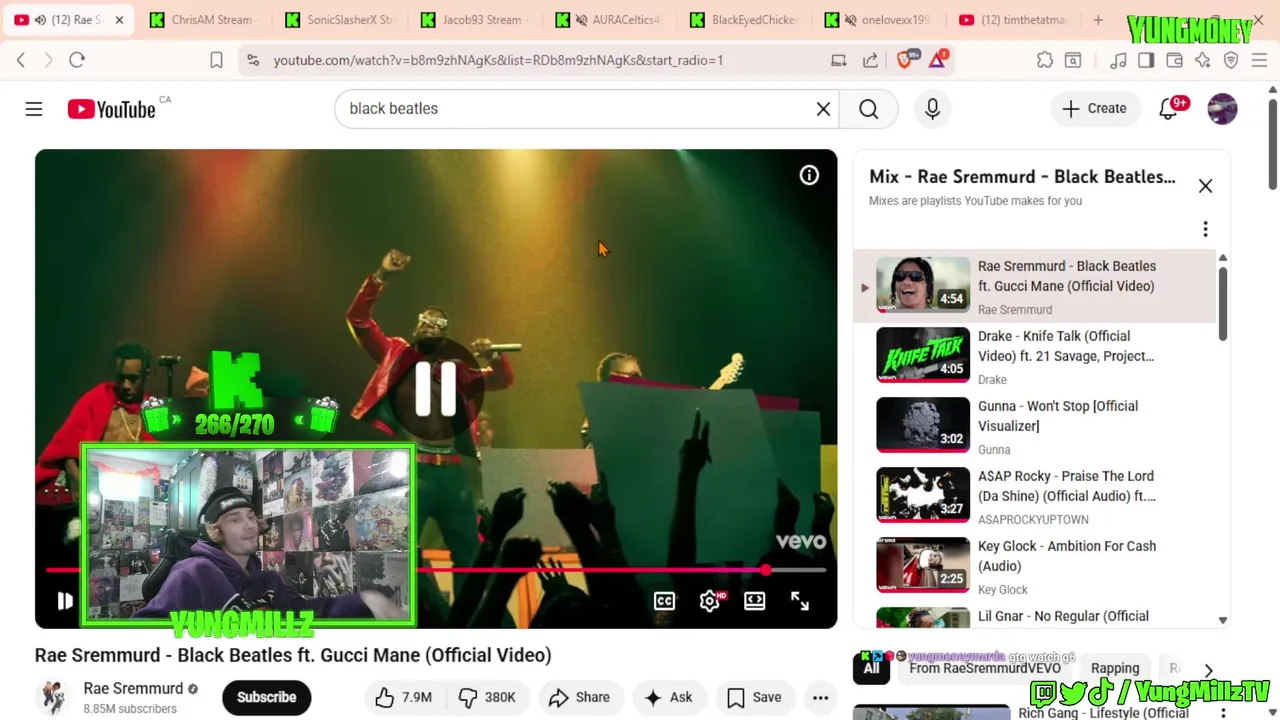Image resolution: width=1280 pixels, height=720 pixels.
Task: Open Brave Rewards triangle icon
Action: click(938, 60)
